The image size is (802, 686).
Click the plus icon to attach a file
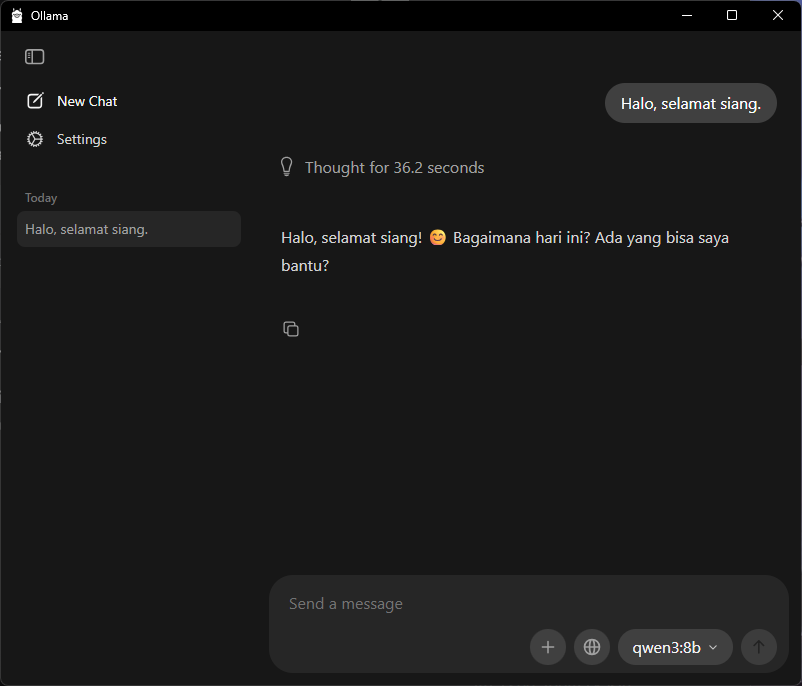(x=548, y=647)
